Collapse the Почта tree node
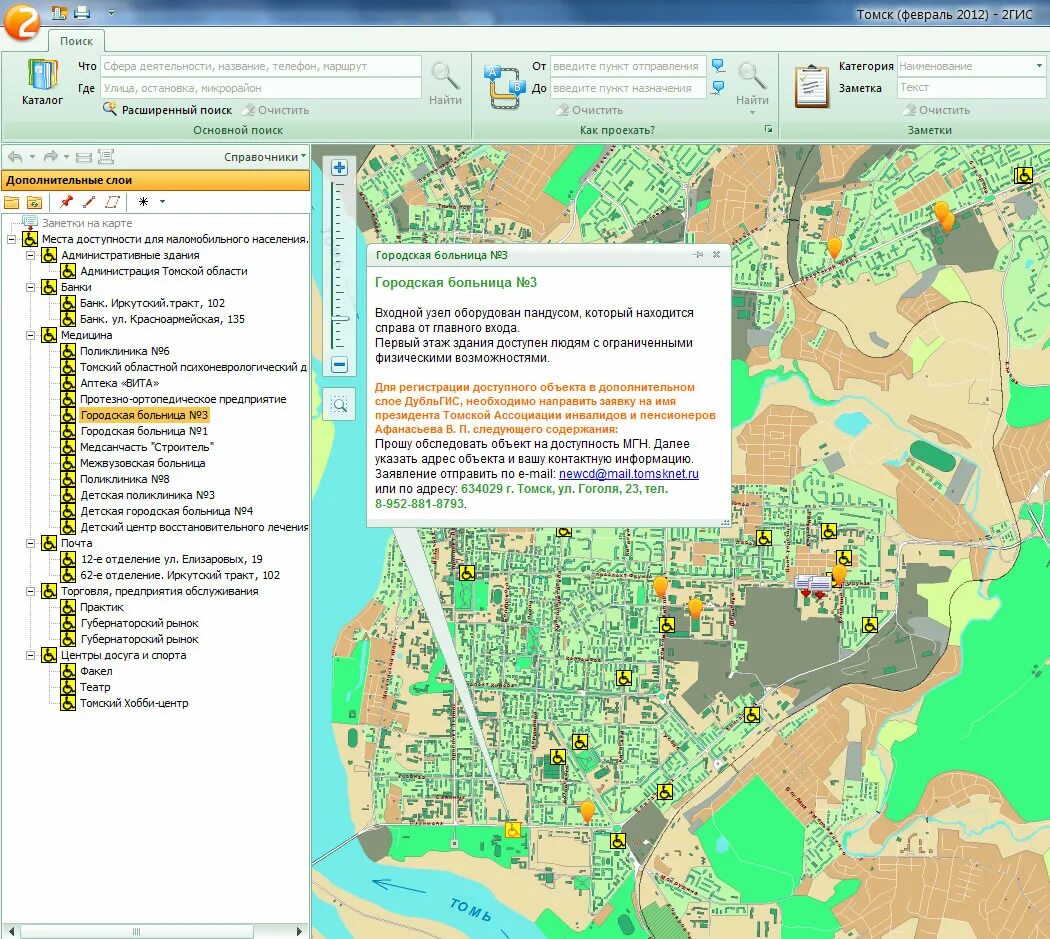 click(x=30, y=543)
